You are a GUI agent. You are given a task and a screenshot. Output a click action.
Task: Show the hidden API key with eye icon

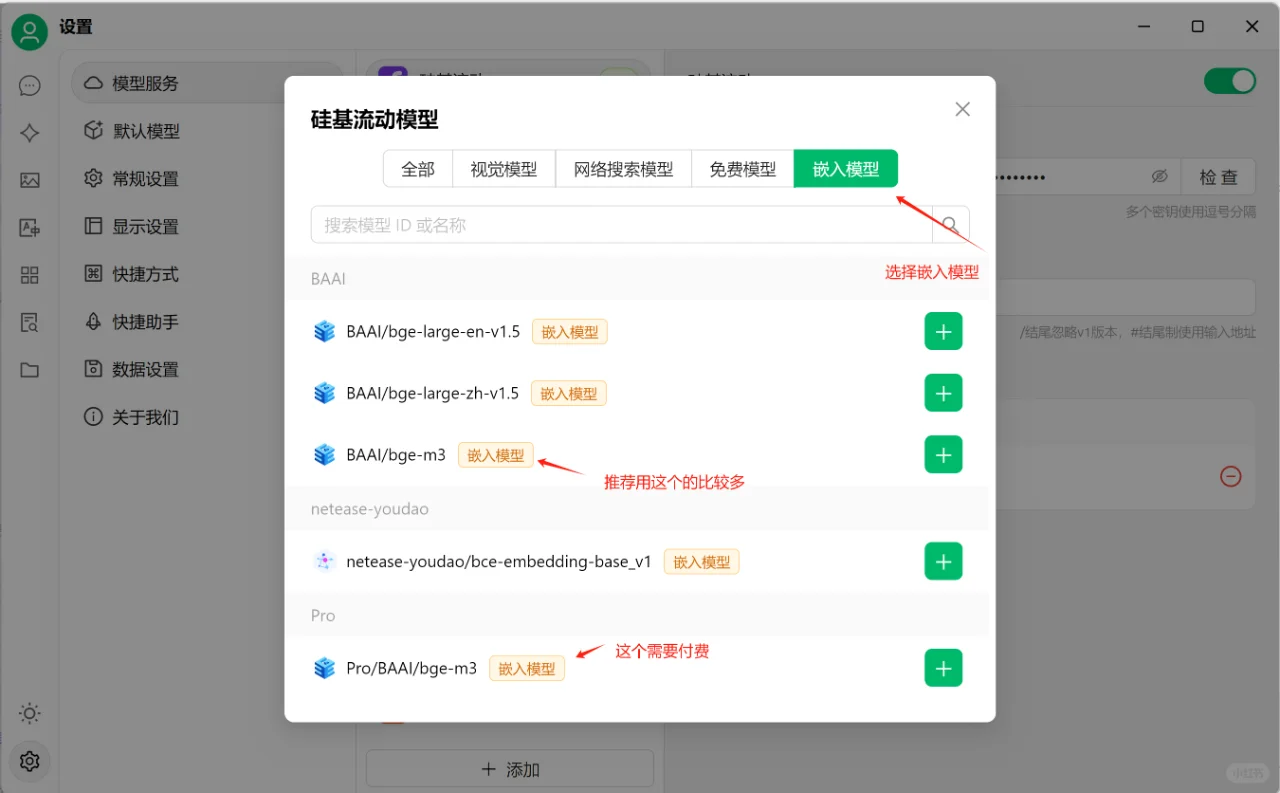tap(1159, 176)
